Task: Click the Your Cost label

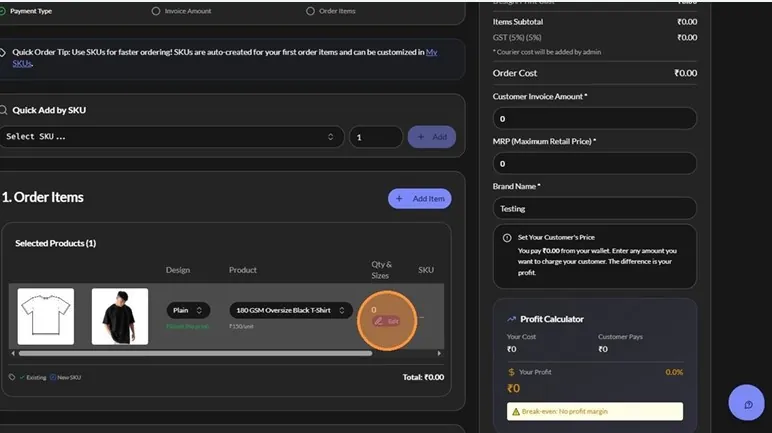Action: tap(521, 337)
